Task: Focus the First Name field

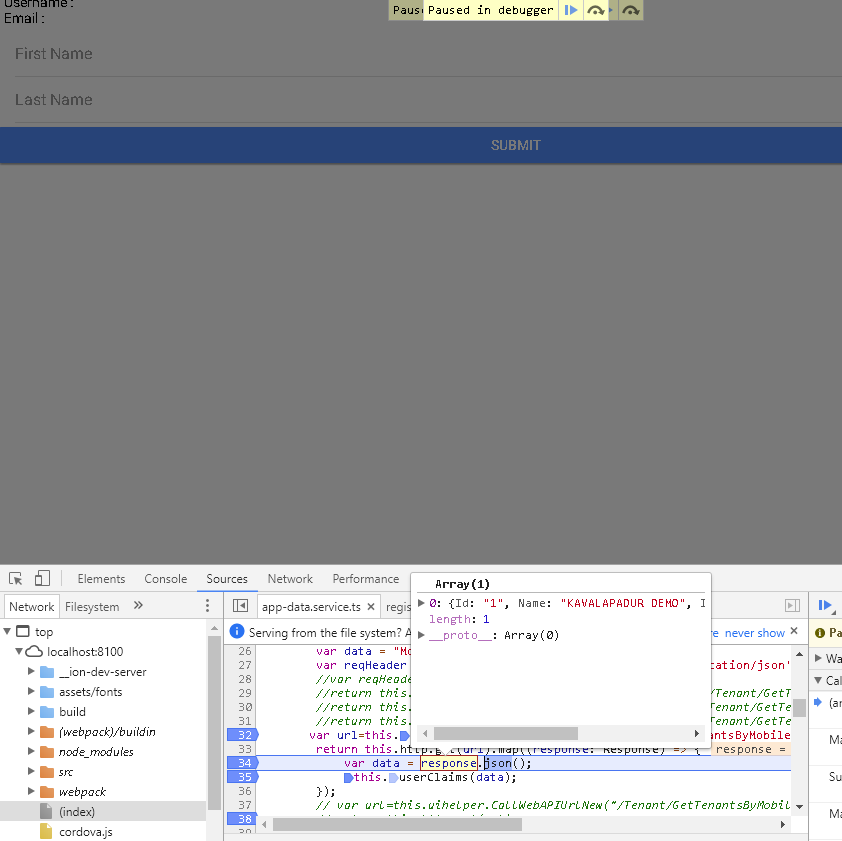Action: click(428, 54)
